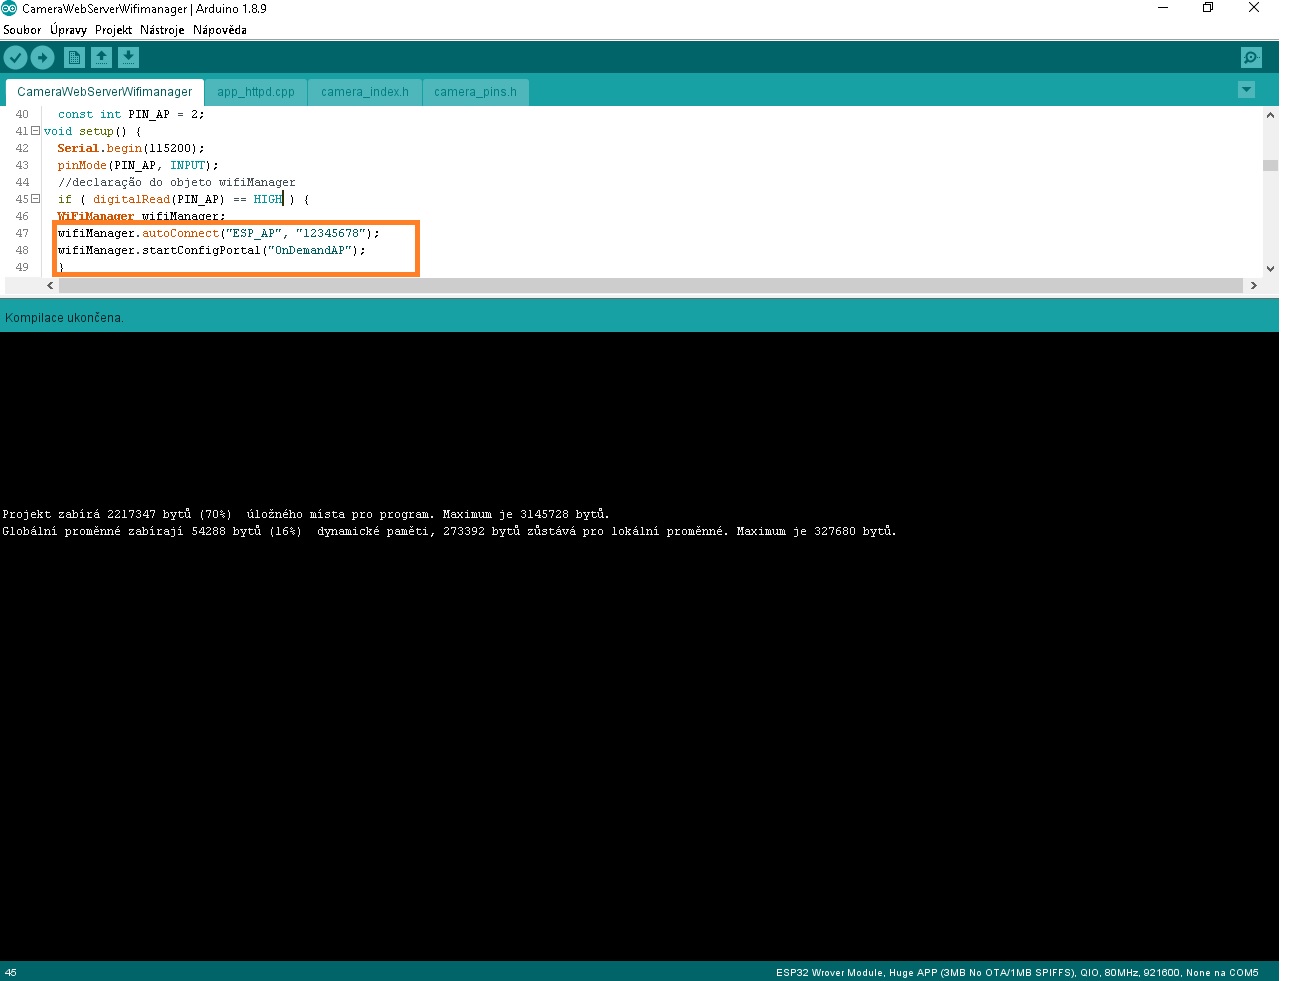Click the horizontal scroll left arrow

(x=50, y=285)
